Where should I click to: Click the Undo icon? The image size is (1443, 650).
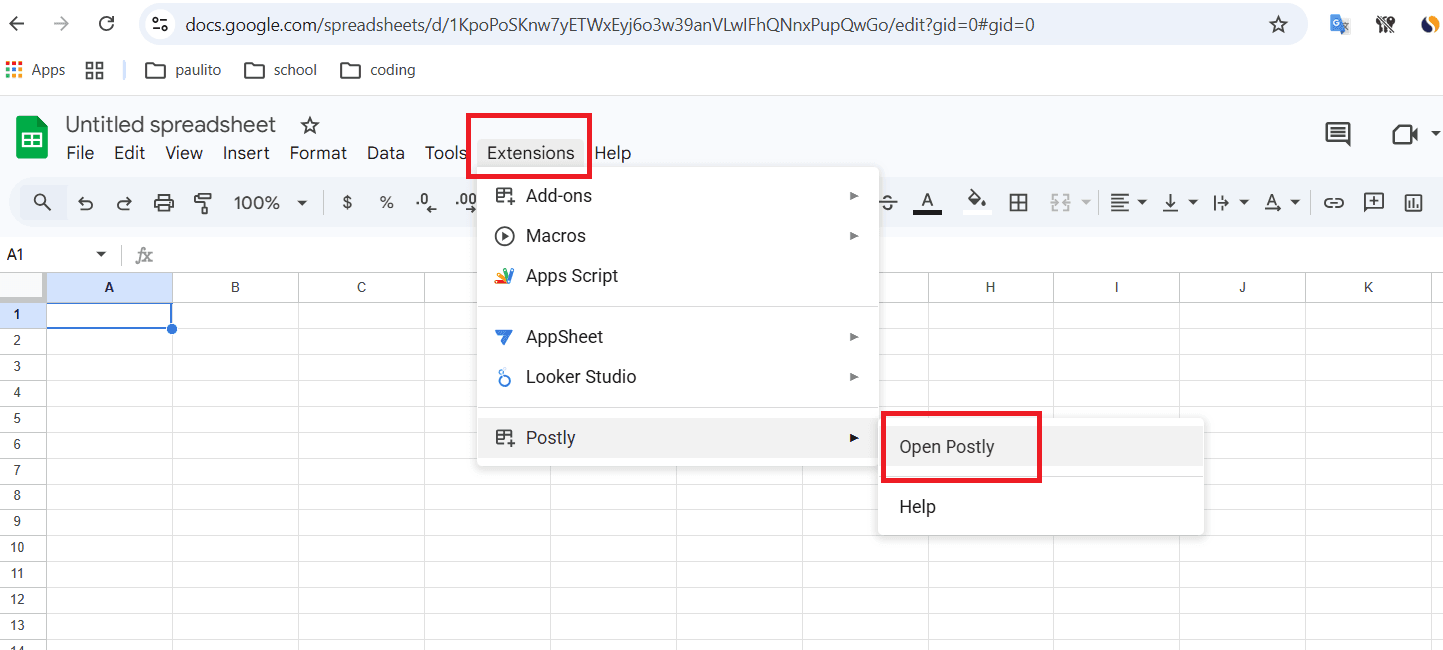[x=85, y=202]
